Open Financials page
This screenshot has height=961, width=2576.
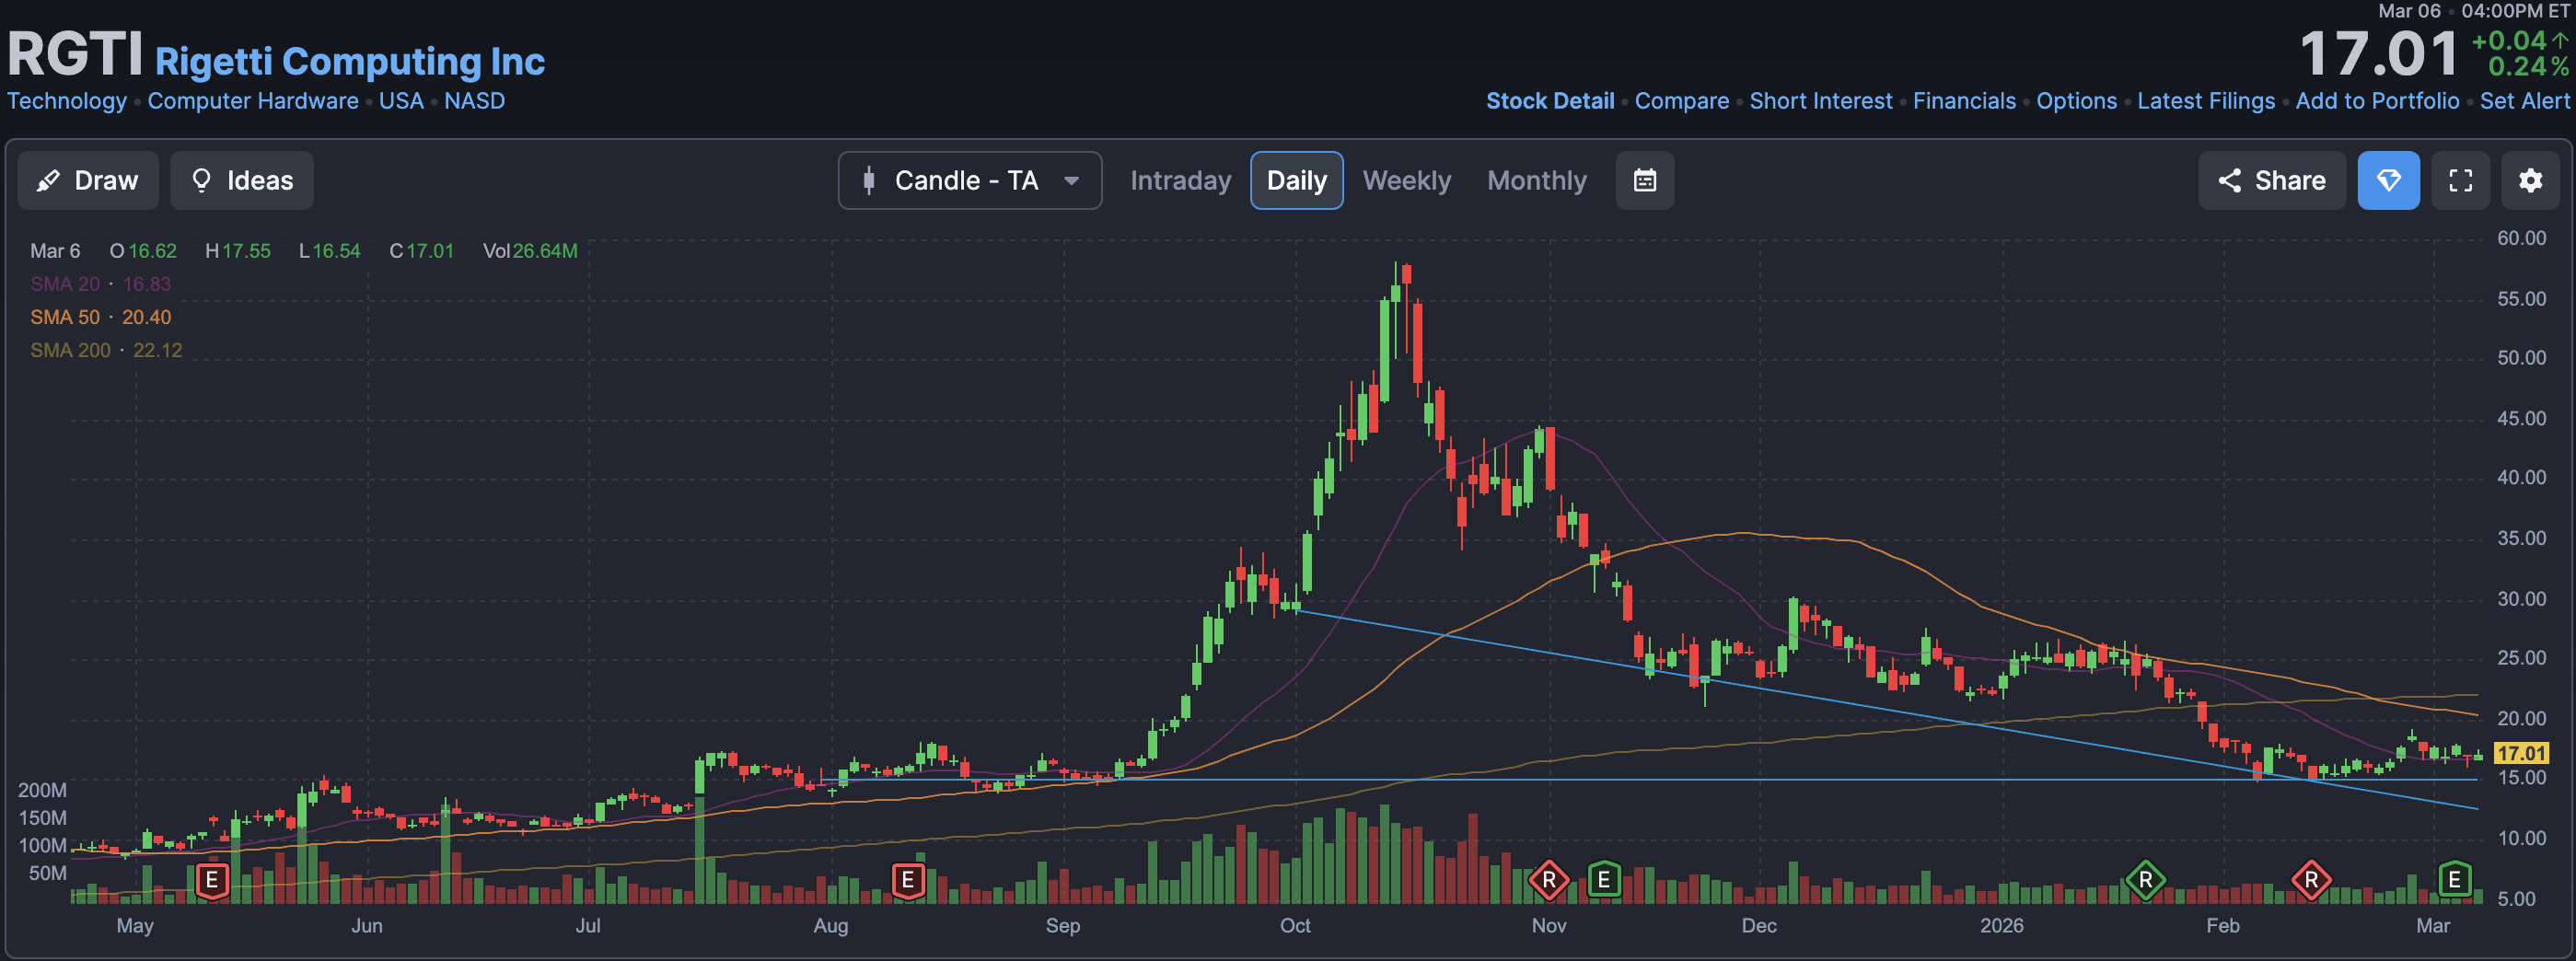(x=1964, y=101)
